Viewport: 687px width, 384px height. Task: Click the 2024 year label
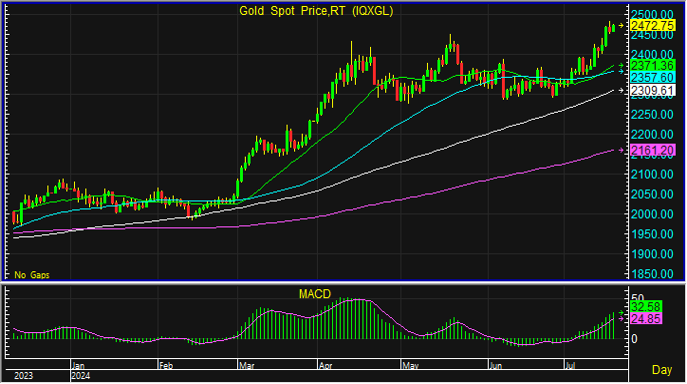[81, 376]
